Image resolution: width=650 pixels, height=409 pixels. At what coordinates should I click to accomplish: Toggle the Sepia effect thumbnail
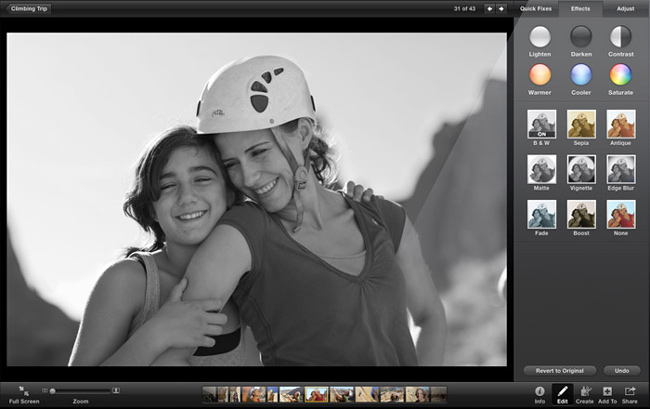tap(581, 124)
